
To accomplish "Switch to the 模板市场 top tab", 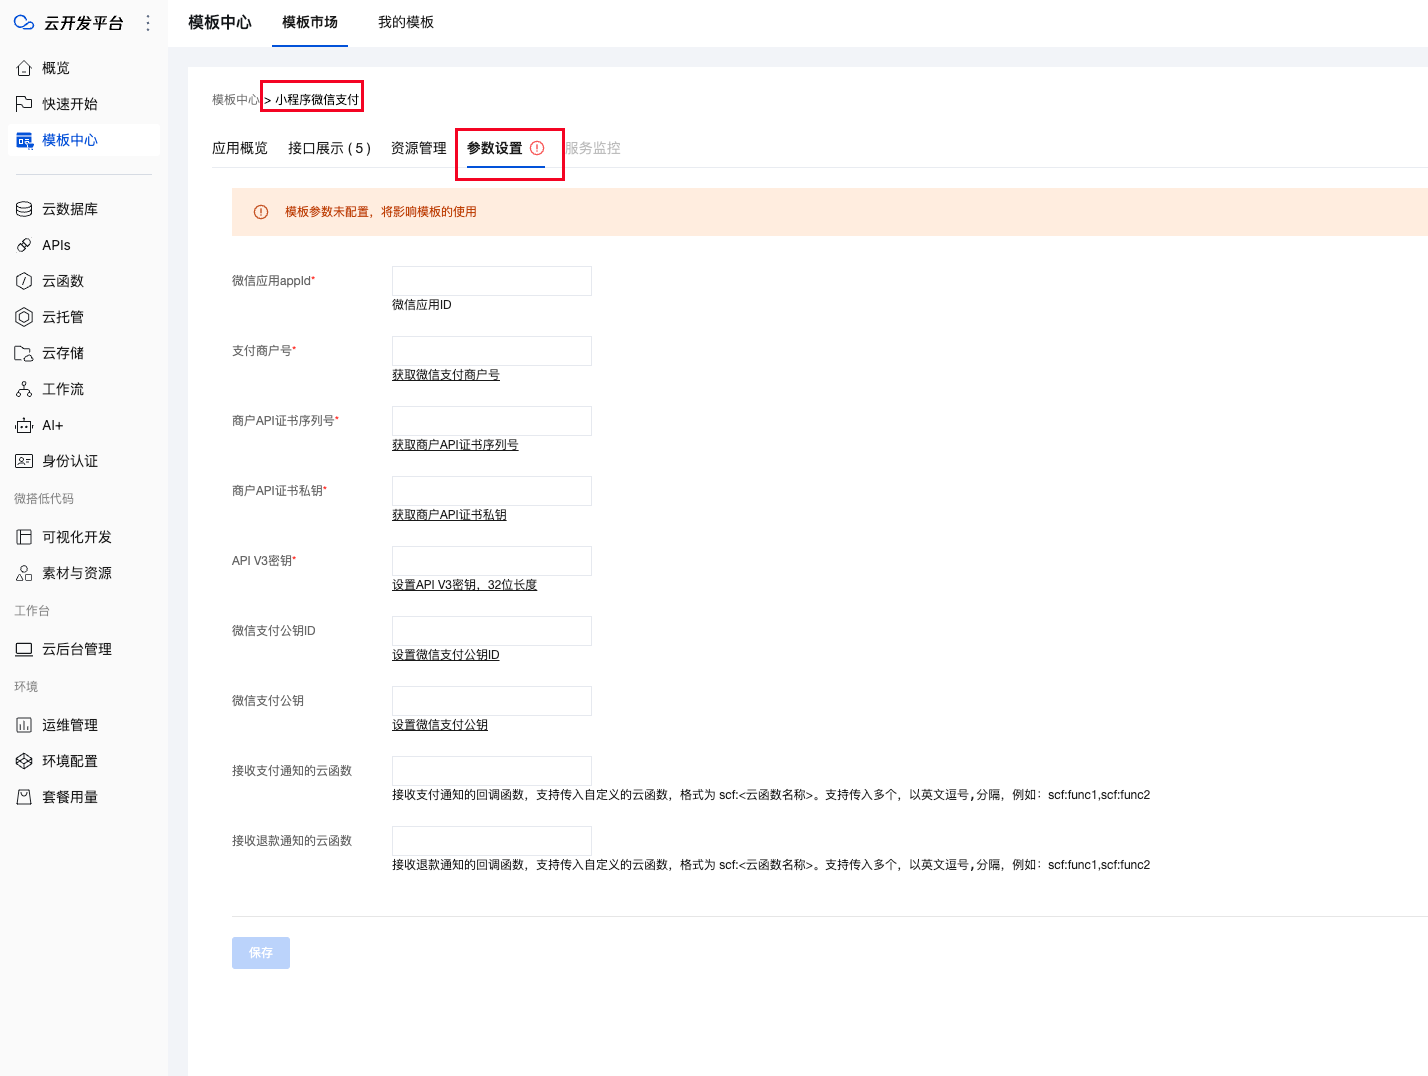I will pyautogui.click(x=310, y=22).
